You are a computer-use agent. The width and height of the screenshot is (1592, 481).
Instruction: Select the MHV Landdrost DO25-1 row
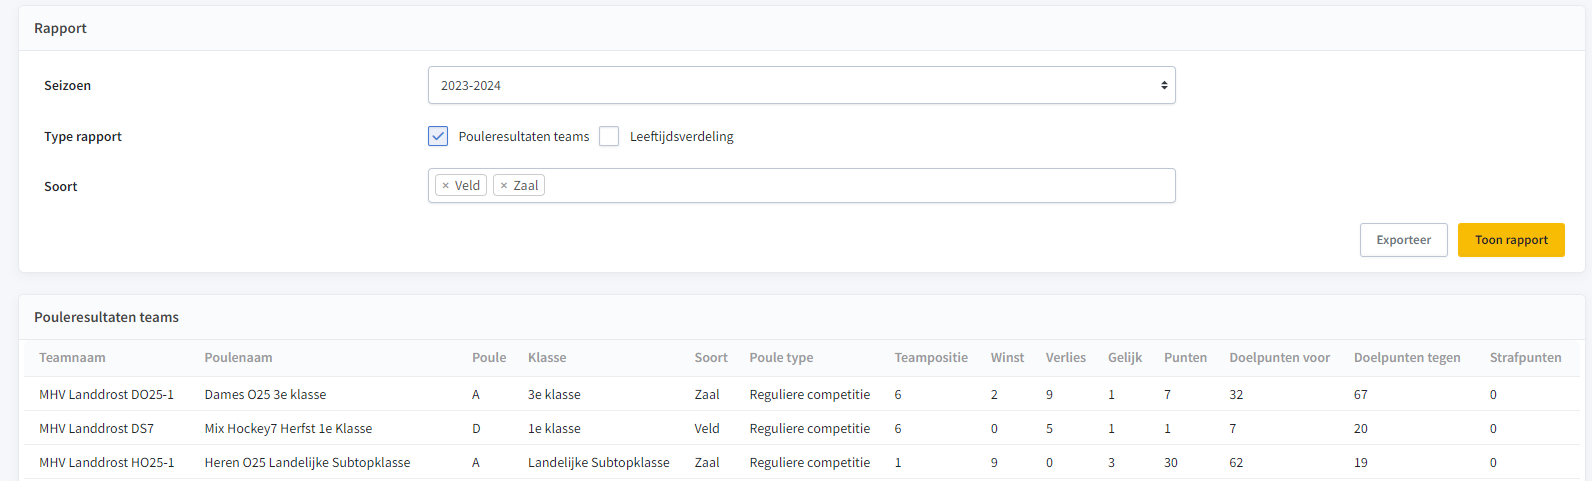(x=801, y=394)
